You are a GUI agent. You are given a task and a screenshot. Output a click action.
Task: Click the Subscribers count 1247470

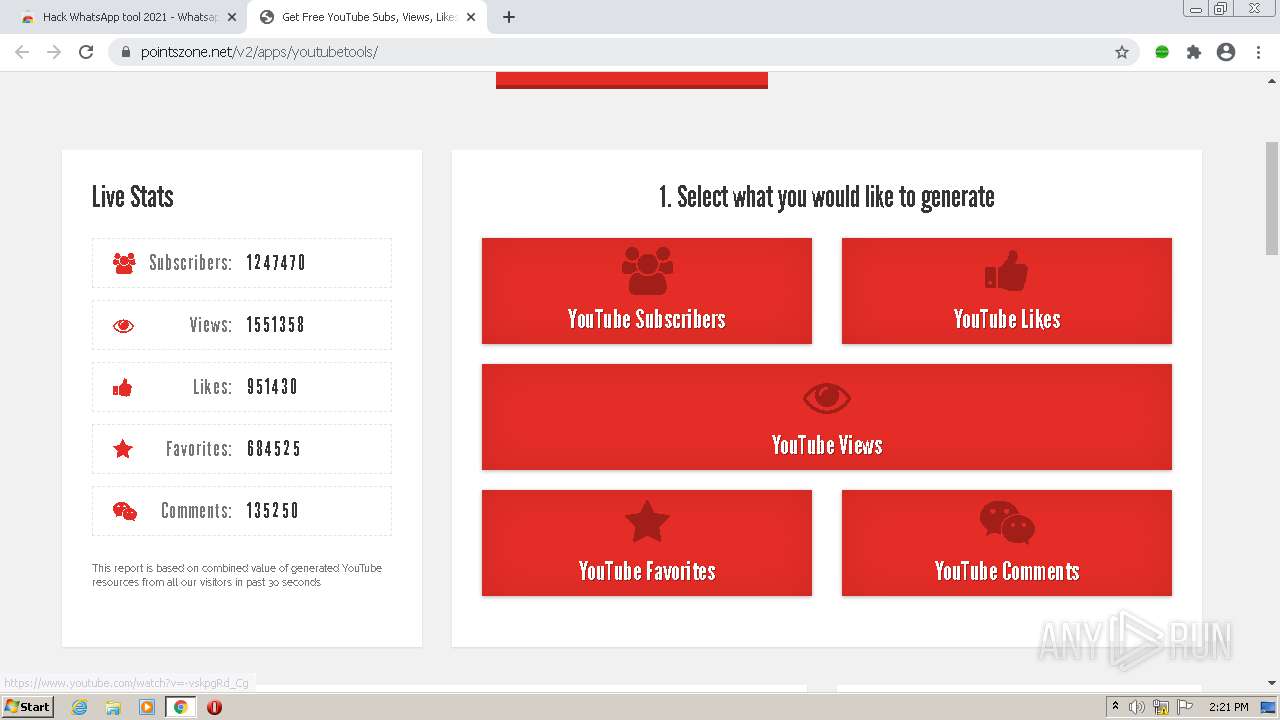point(276,263)
